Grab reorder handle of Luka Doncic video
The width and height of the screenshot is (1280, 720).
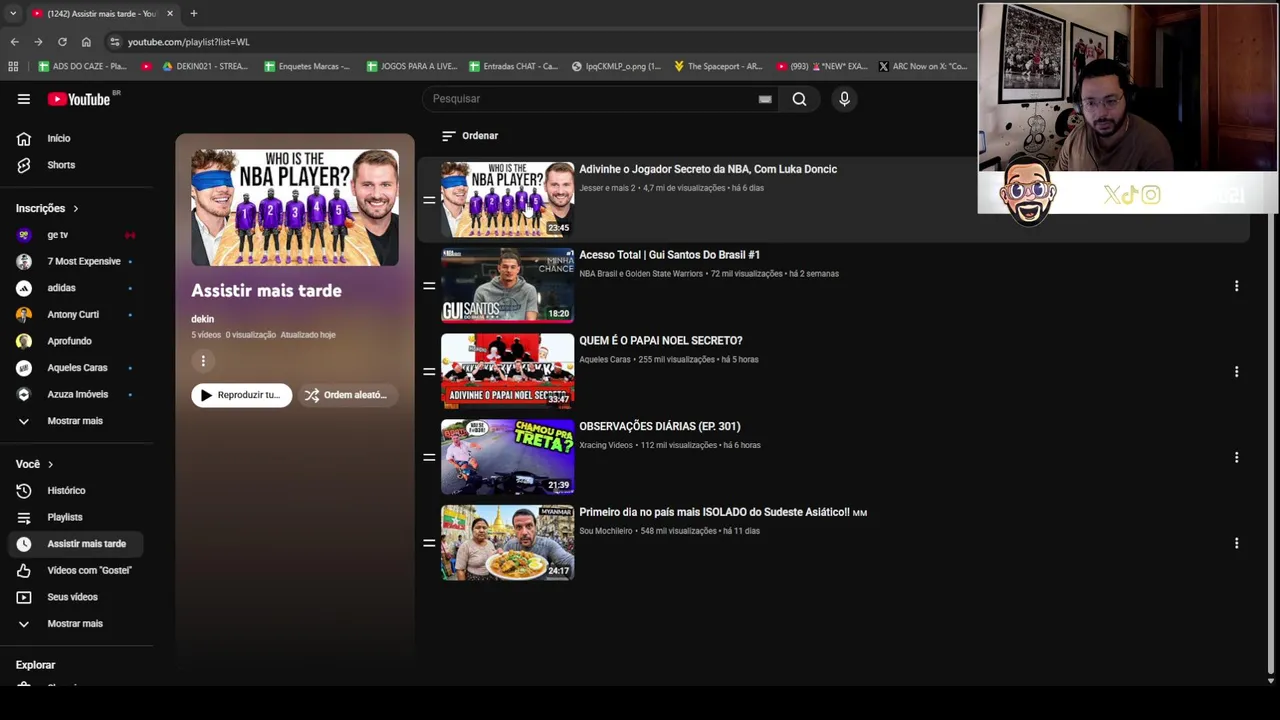(429, 200)
